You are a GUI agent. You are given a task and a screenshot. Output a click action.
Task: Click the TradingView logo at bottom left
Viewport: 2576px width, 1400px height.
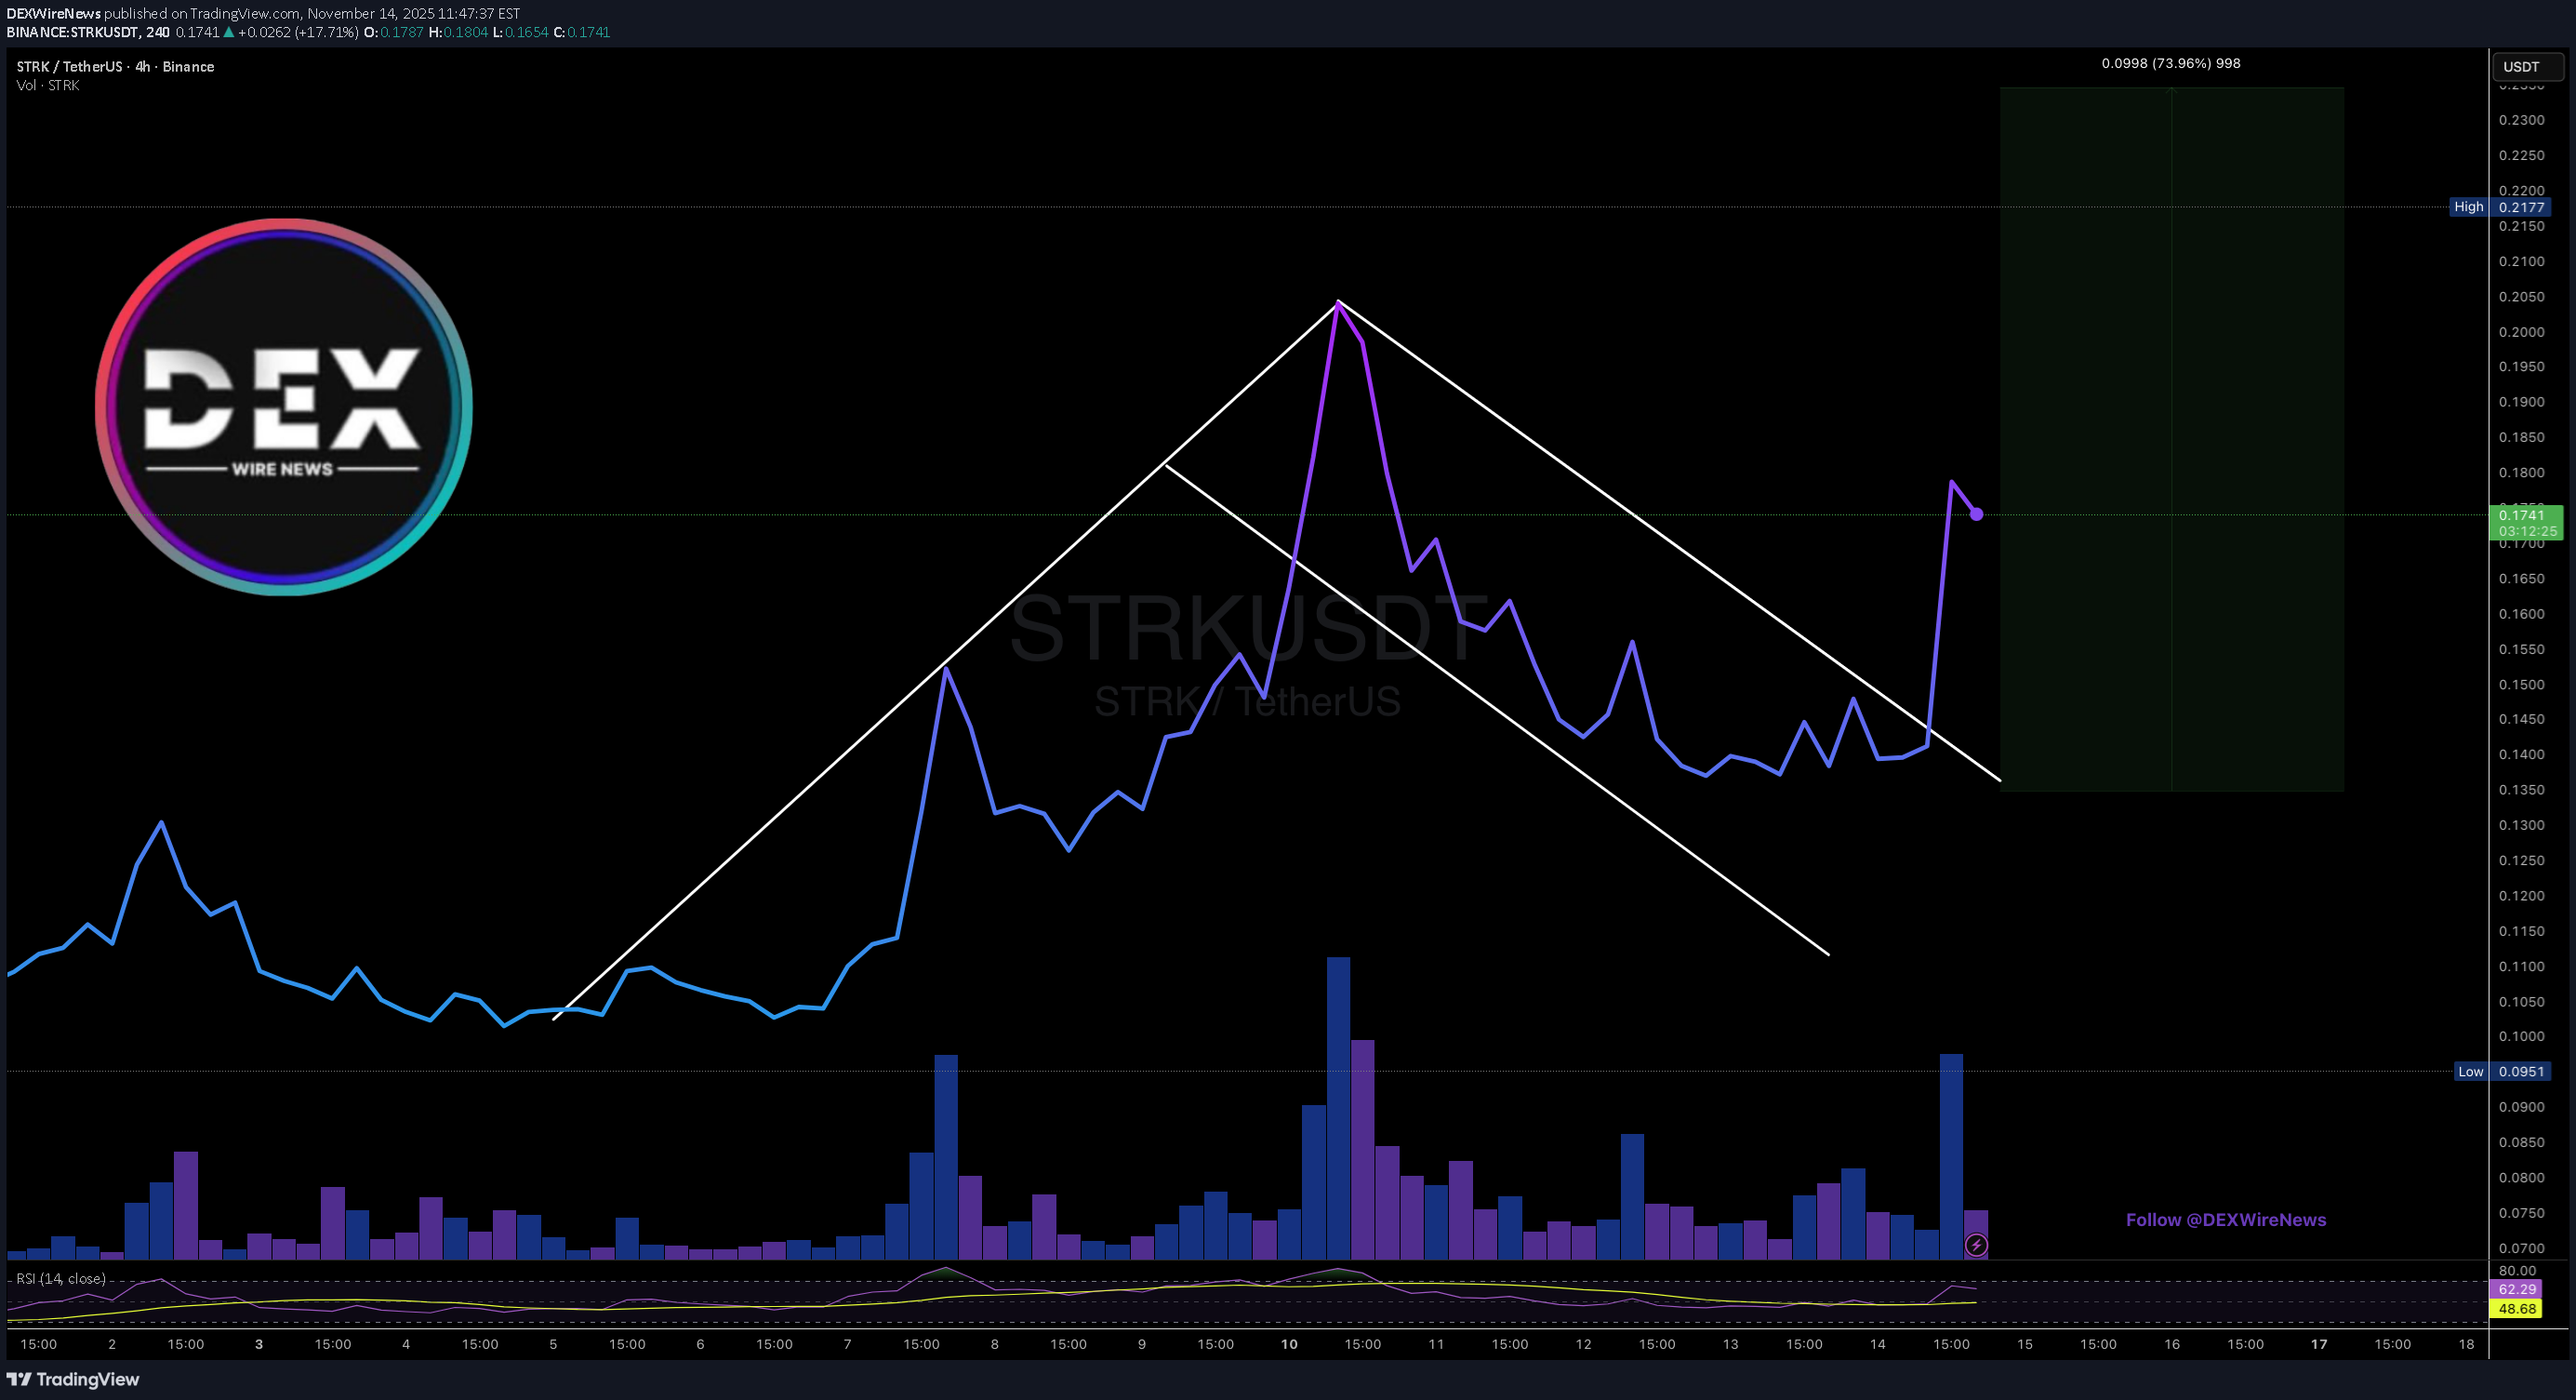73,1379
